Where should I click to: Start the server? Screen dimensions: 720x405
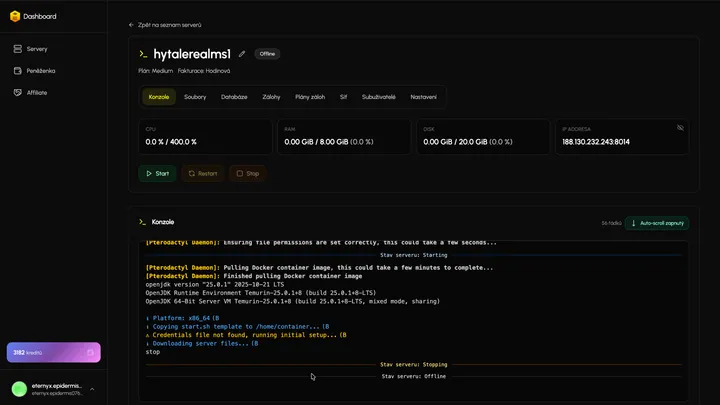tap(156, 173)
